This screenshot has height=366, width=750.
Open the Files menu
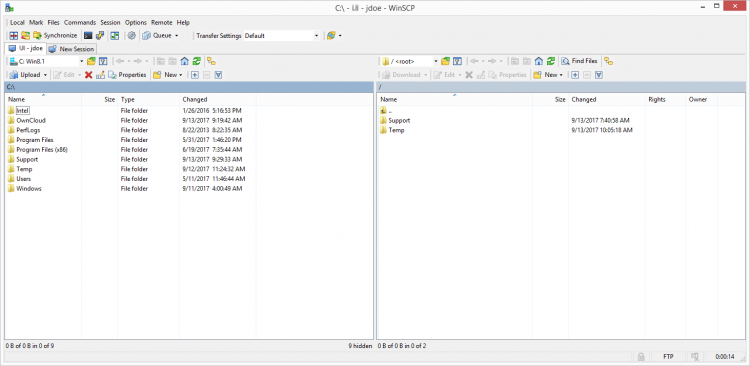coord(54,22)
